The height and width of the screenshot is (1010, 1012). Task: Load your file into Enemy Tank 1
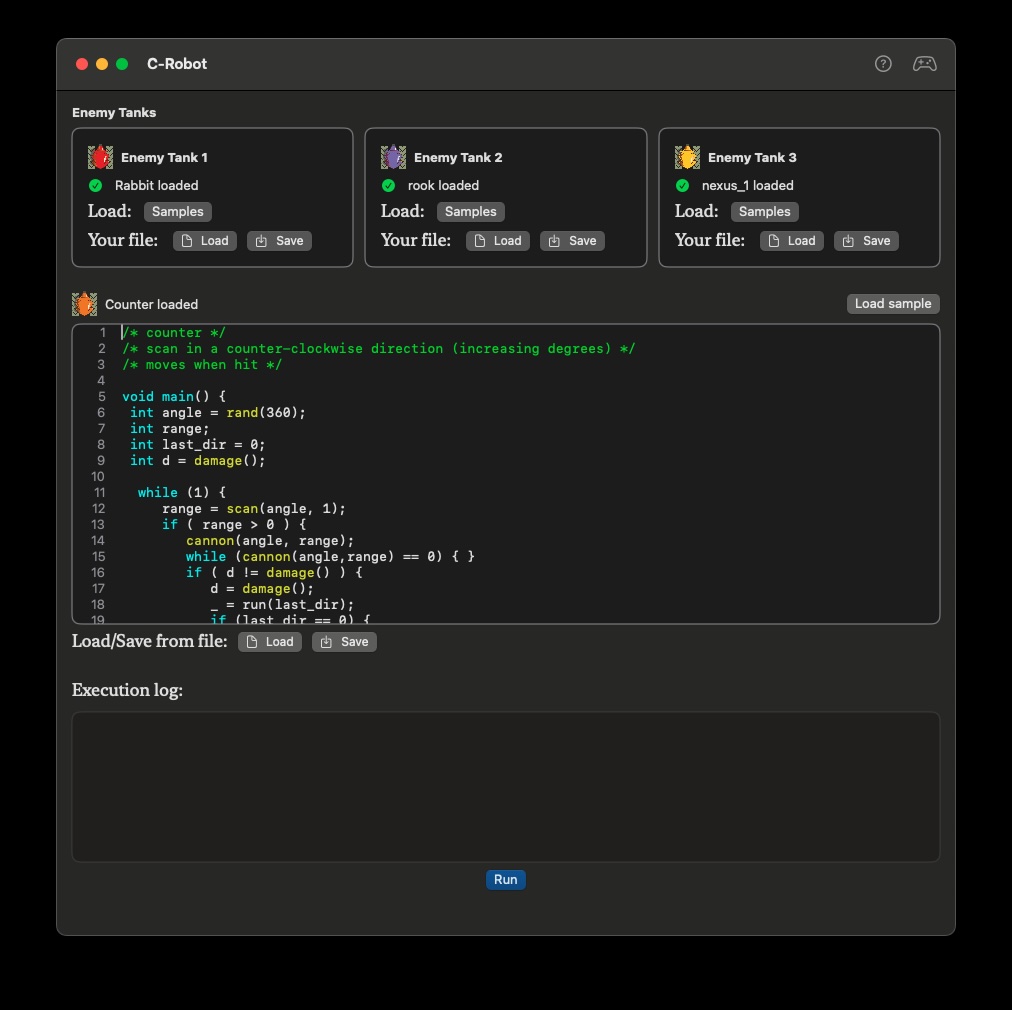(x=205, y=241)
